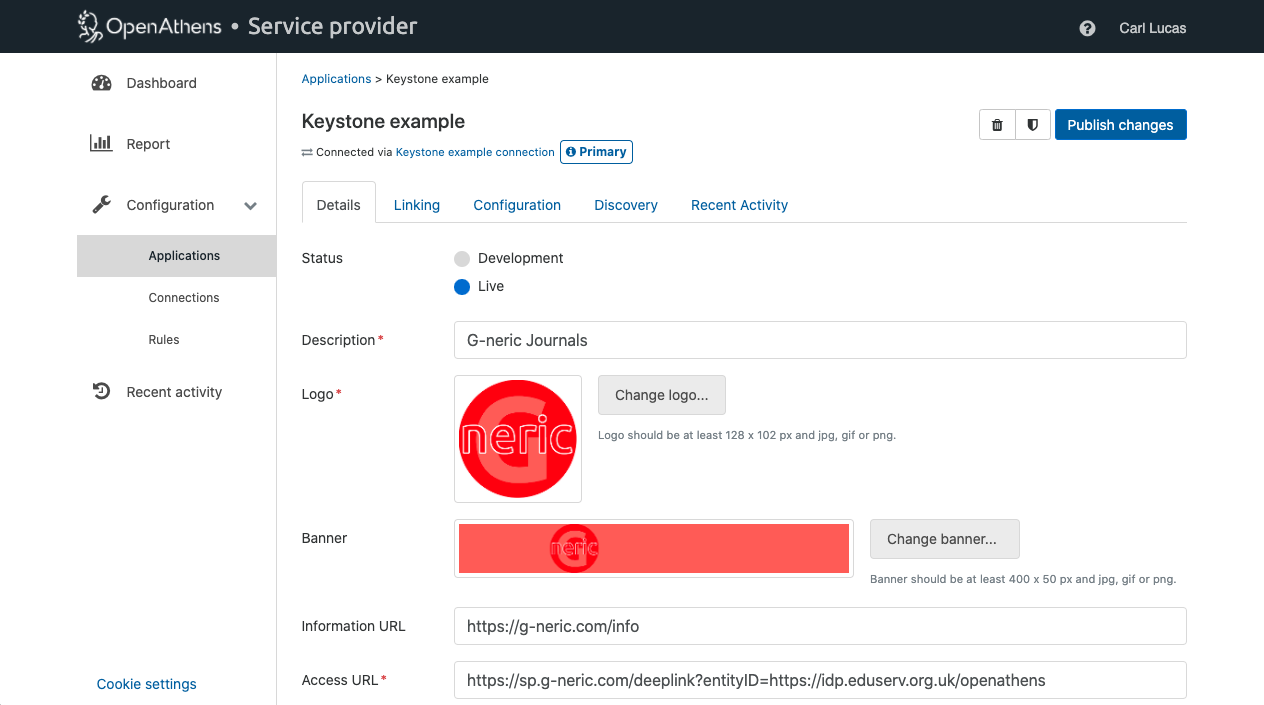The width and height of the screenshot is (1264, 705).
Task: Click in the Description text field
Action: (x=819, y=340)
